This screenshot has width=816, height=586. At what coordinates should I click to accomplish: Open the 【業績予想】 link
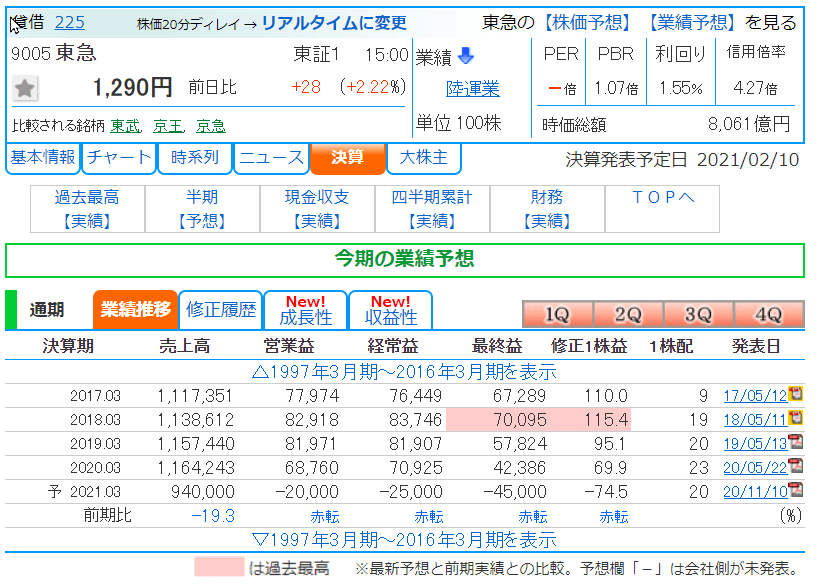point(692,22)
